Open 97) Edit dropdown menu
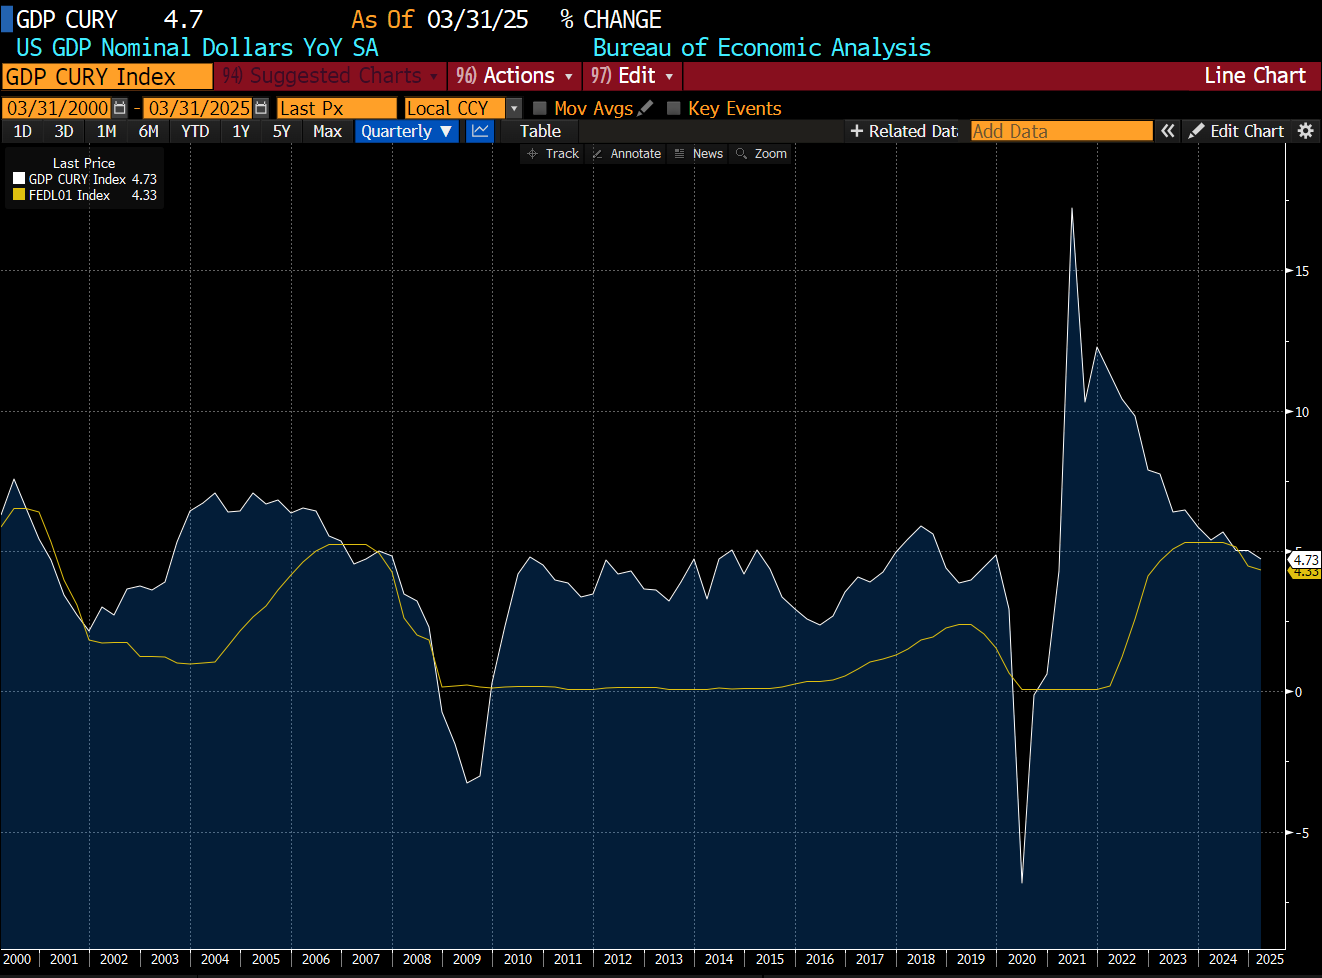The height and width of the screenshot is (978, 1322). pos(632,76)
